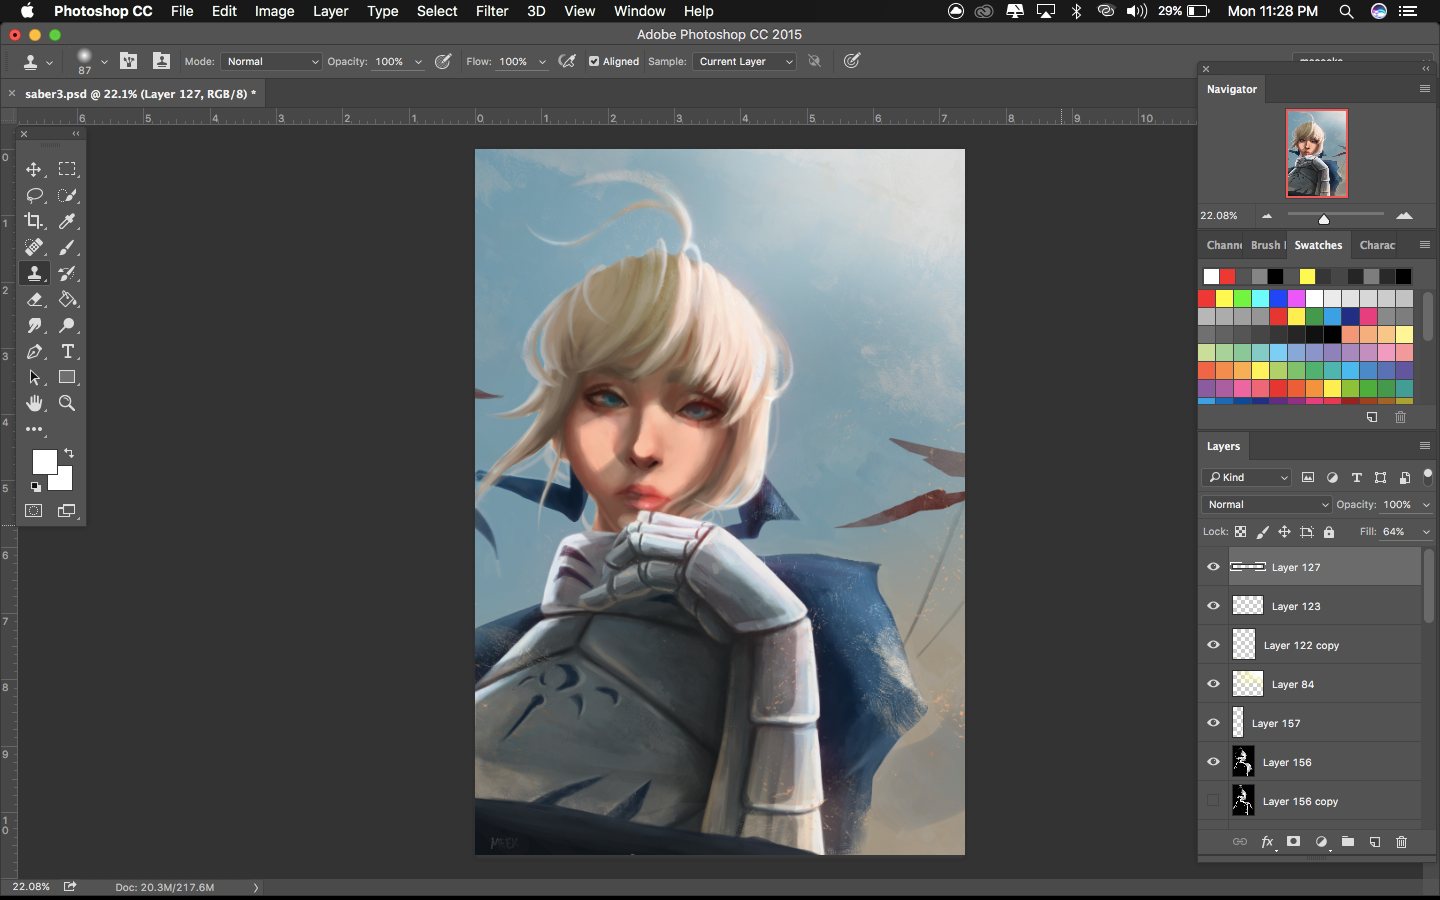This screenshot has height=900, width=1440.
Task: Open the Filter menu
Action: click(492, 11)
